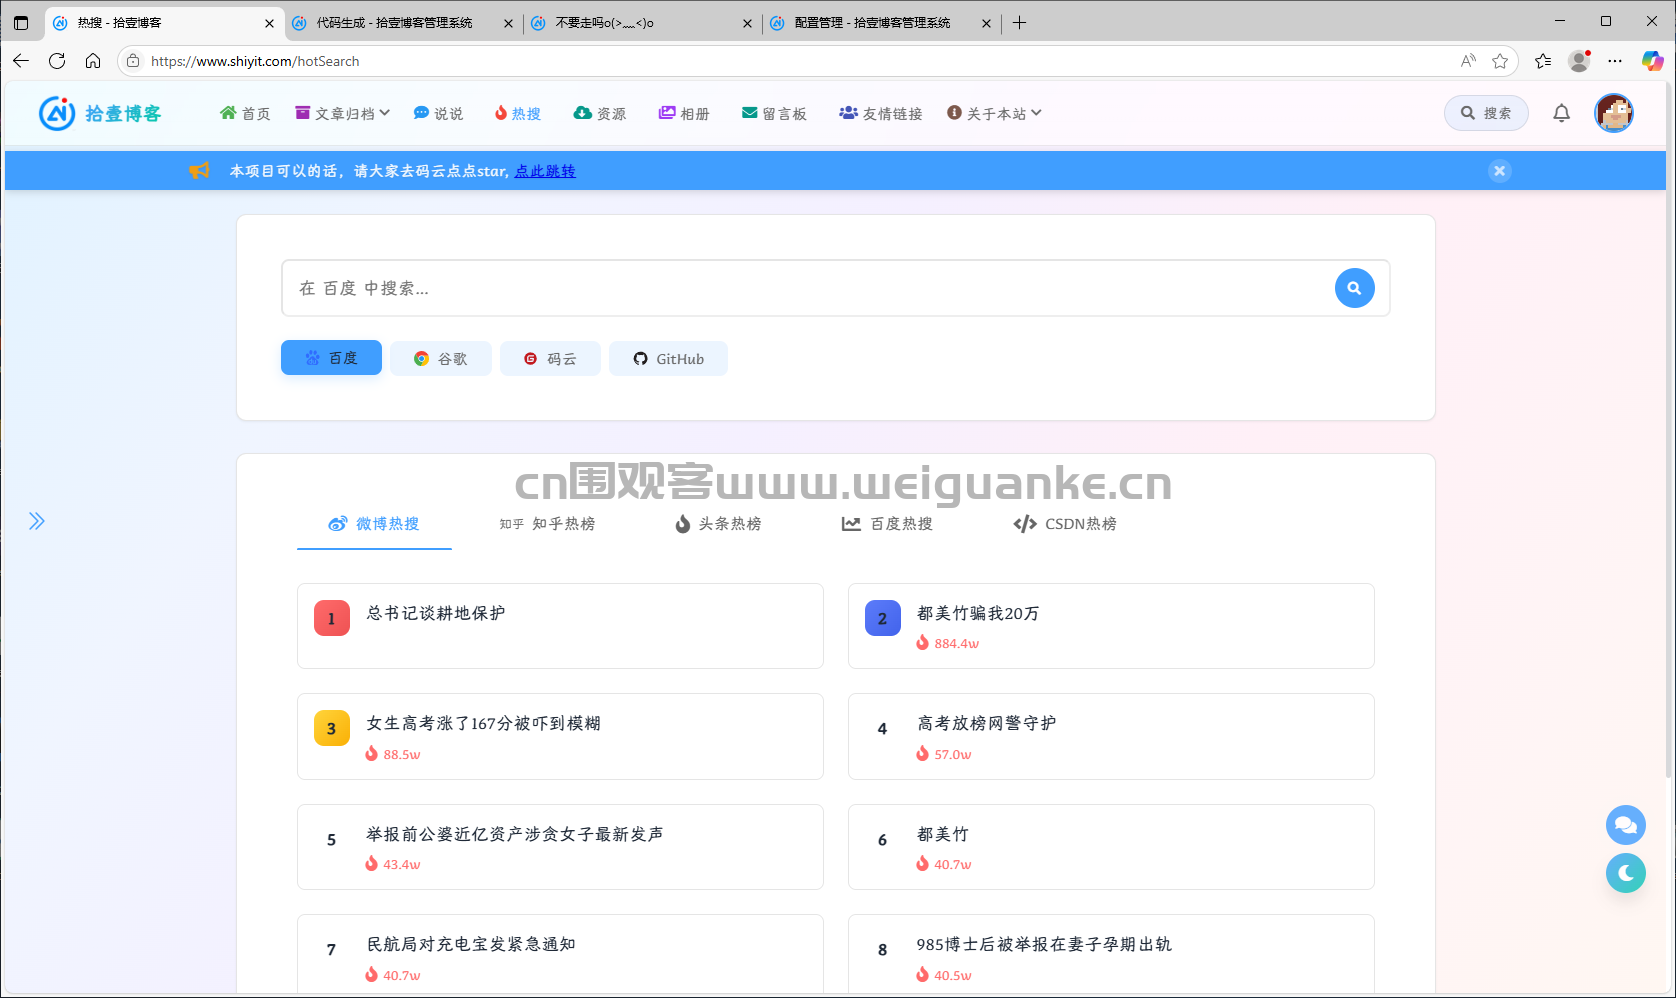Open hot item 都美竹骗我20万
The image size is (1676, 998).
point(1111,626)
